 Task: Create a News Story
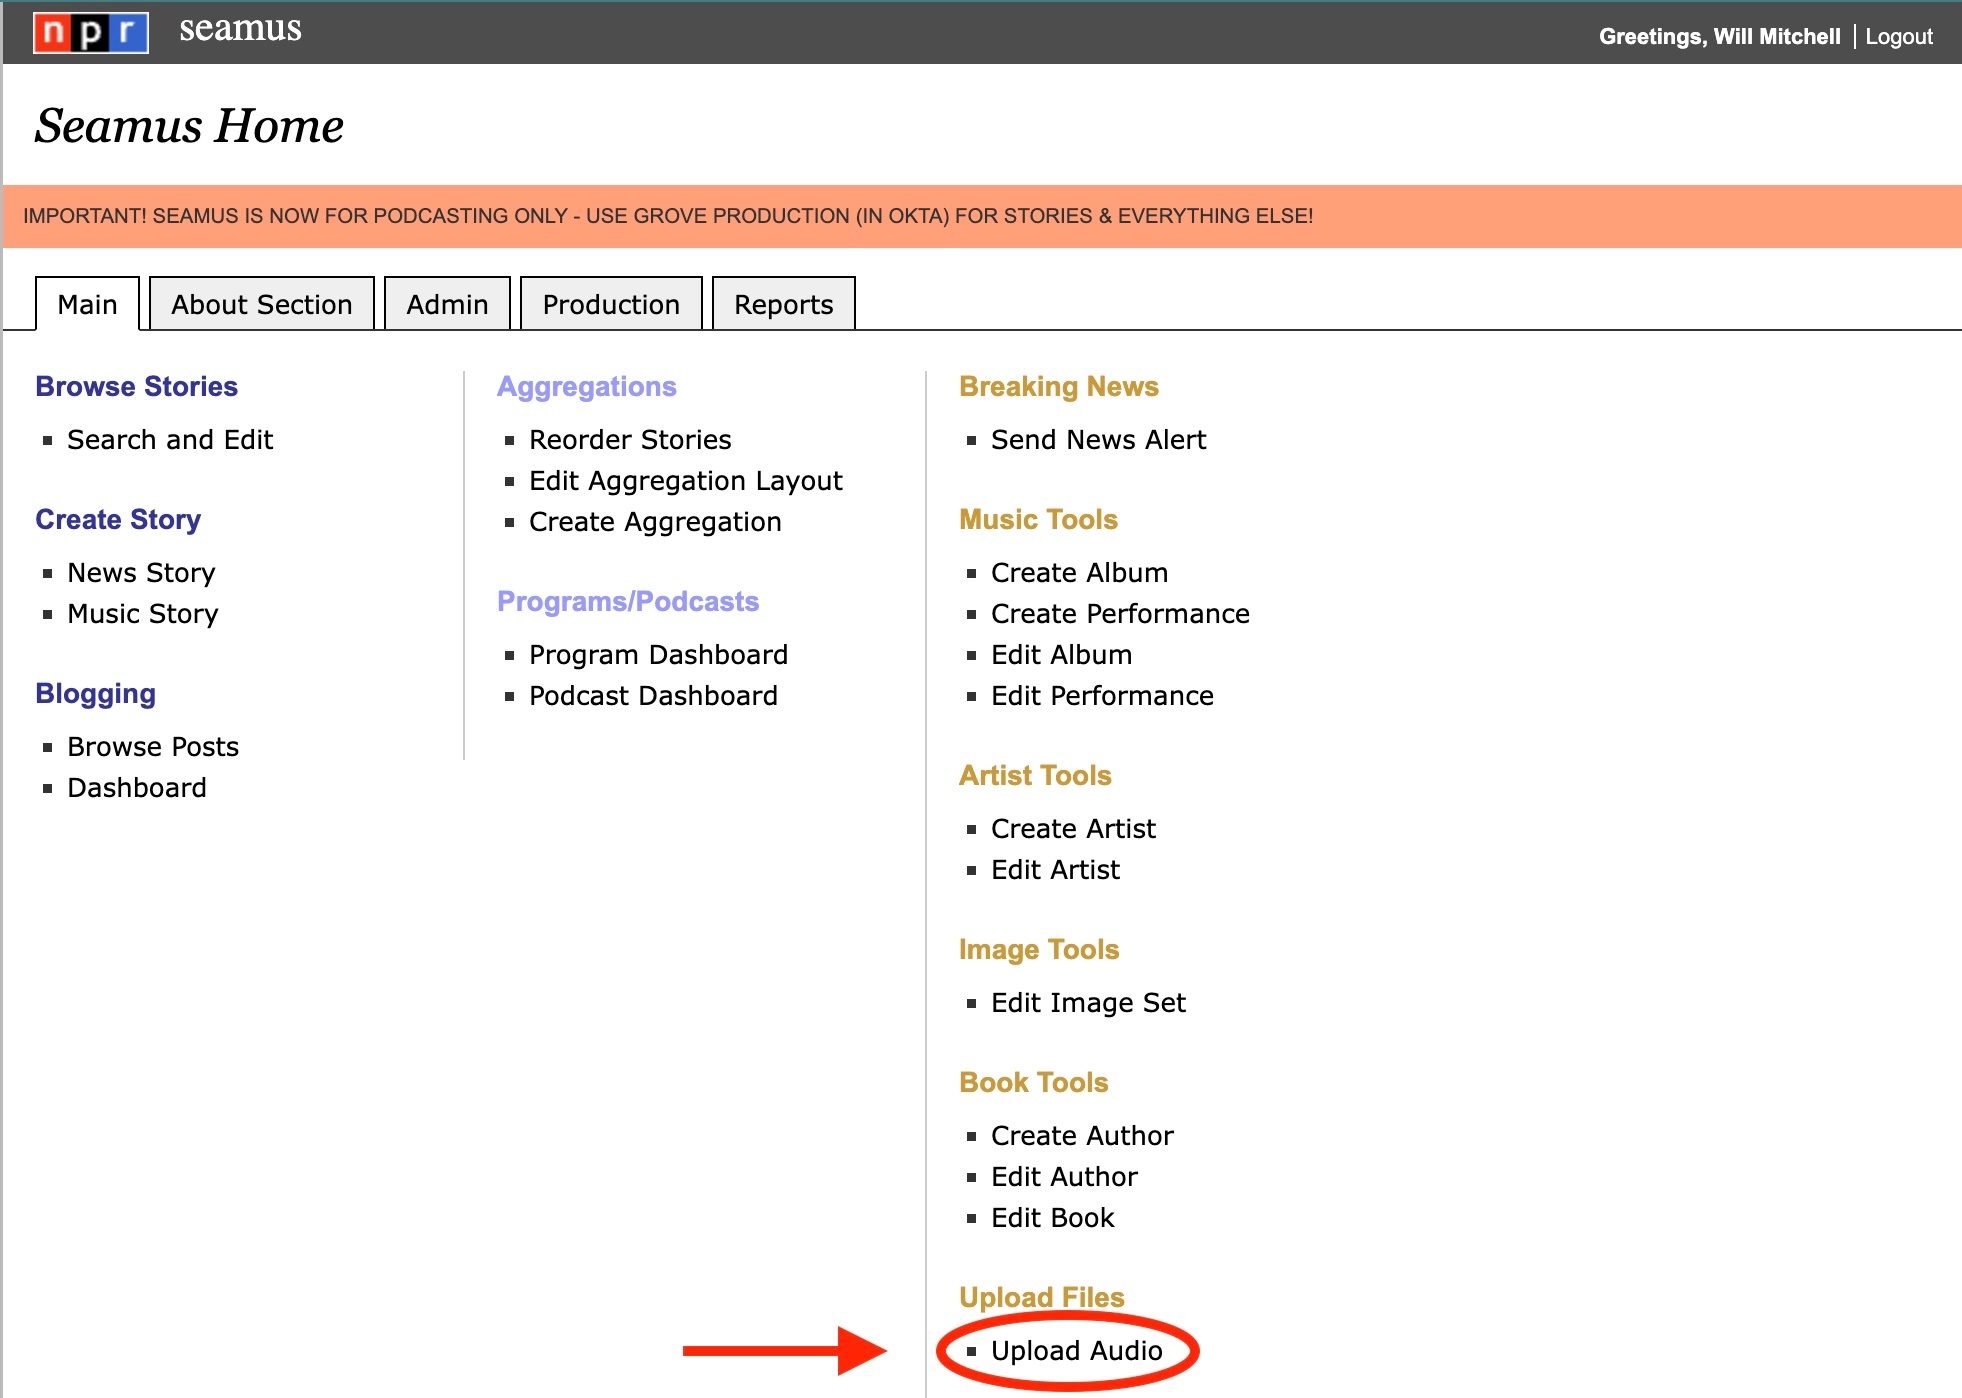[141, 573]
